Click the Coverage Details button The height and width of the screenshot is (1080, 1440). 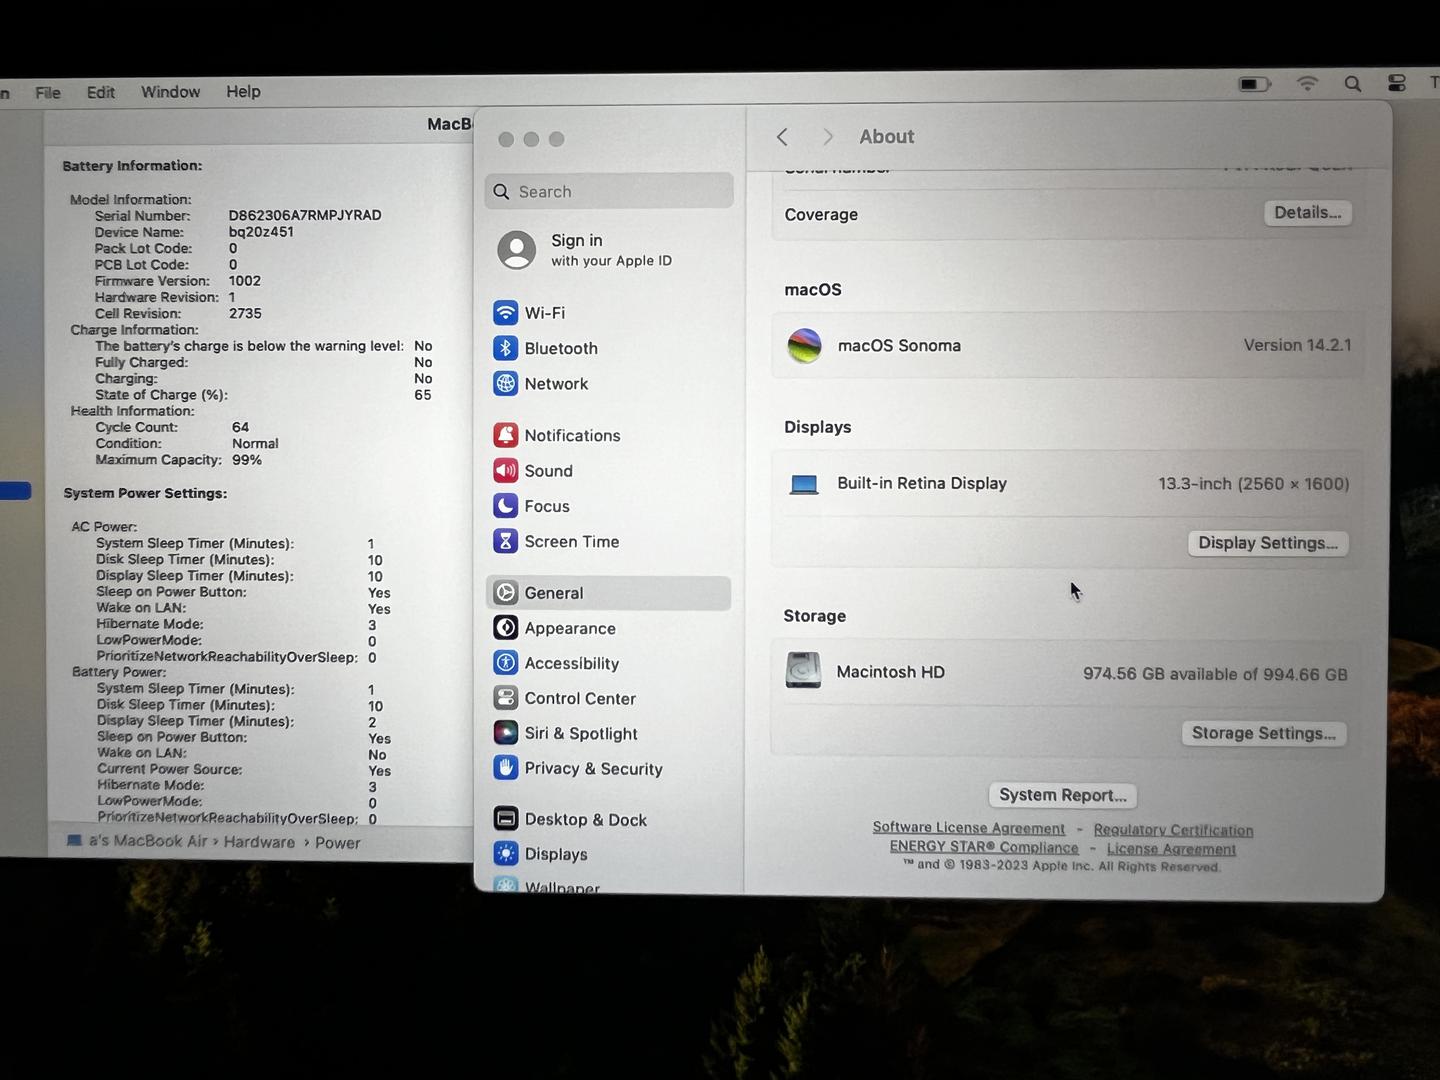(1307, 213)
